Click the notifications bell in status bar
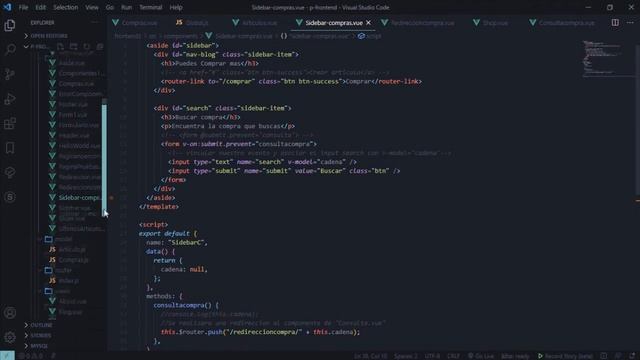 point(633,356)
